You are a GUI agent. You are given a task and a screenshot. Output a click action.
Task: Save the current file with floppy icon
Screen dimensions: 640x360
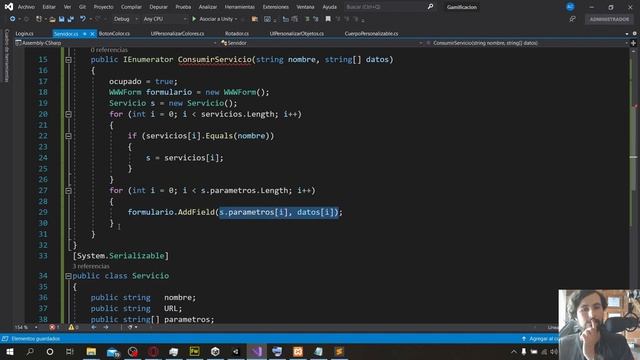click(x=61, y=19)
